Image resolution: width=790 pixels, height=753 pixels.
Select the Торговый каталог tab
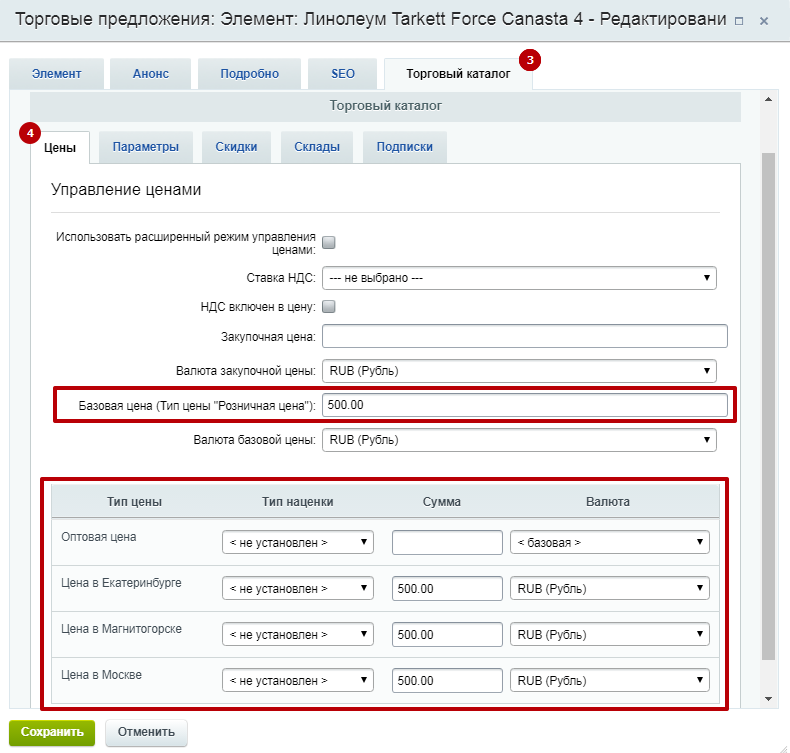(x=458, y=74)
